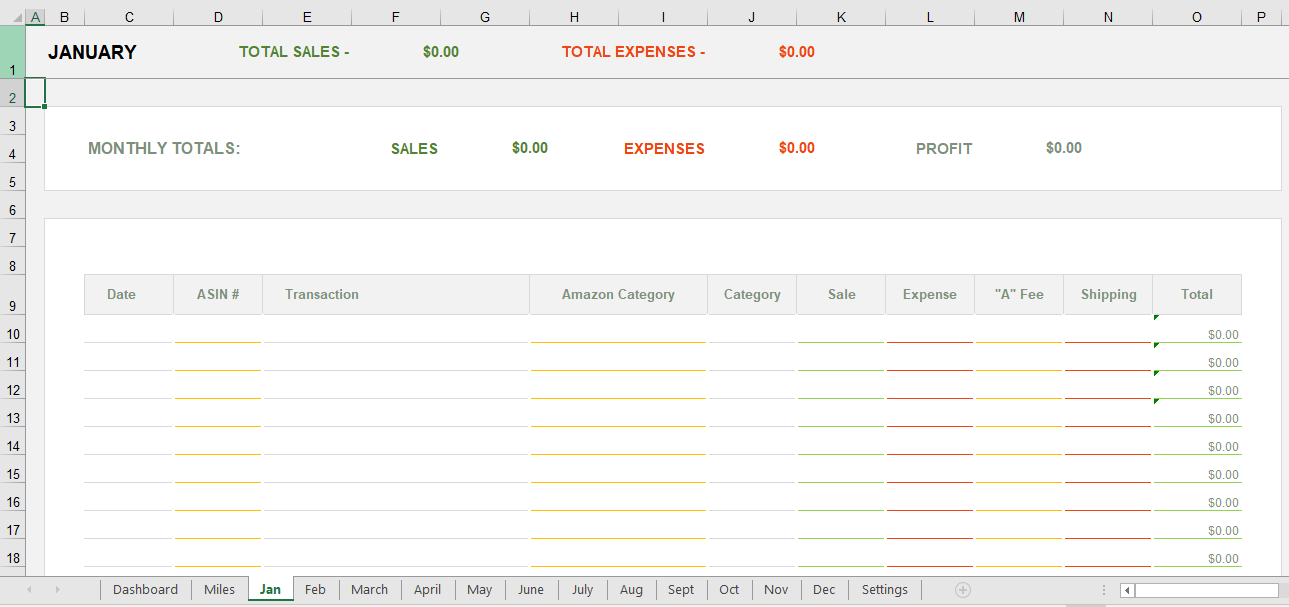
Task: Open the Dashboard sheet tab
Action: (145, 590)
